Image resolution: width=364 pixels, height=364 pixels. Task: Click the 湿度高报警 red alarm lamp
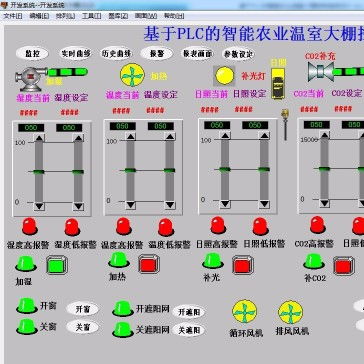(x=30, y=226)
